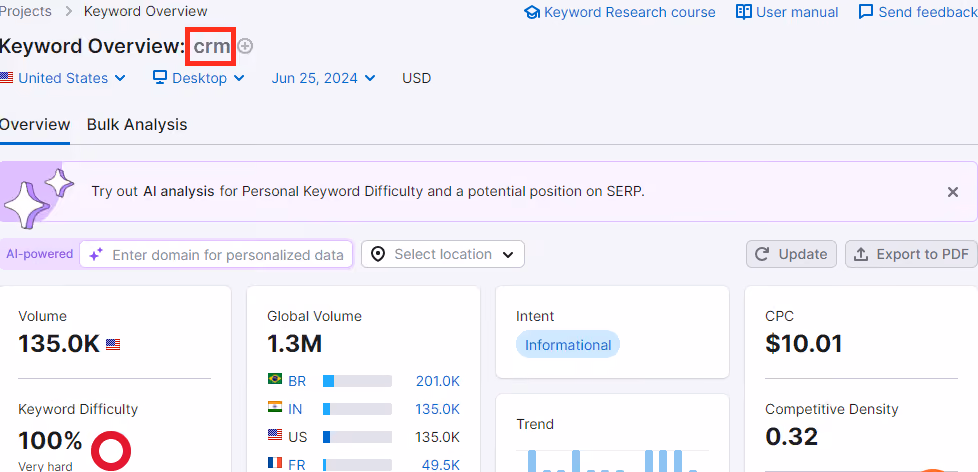978x472 pixels.
Task: Select the Overview tab
Action: [34, 125]
